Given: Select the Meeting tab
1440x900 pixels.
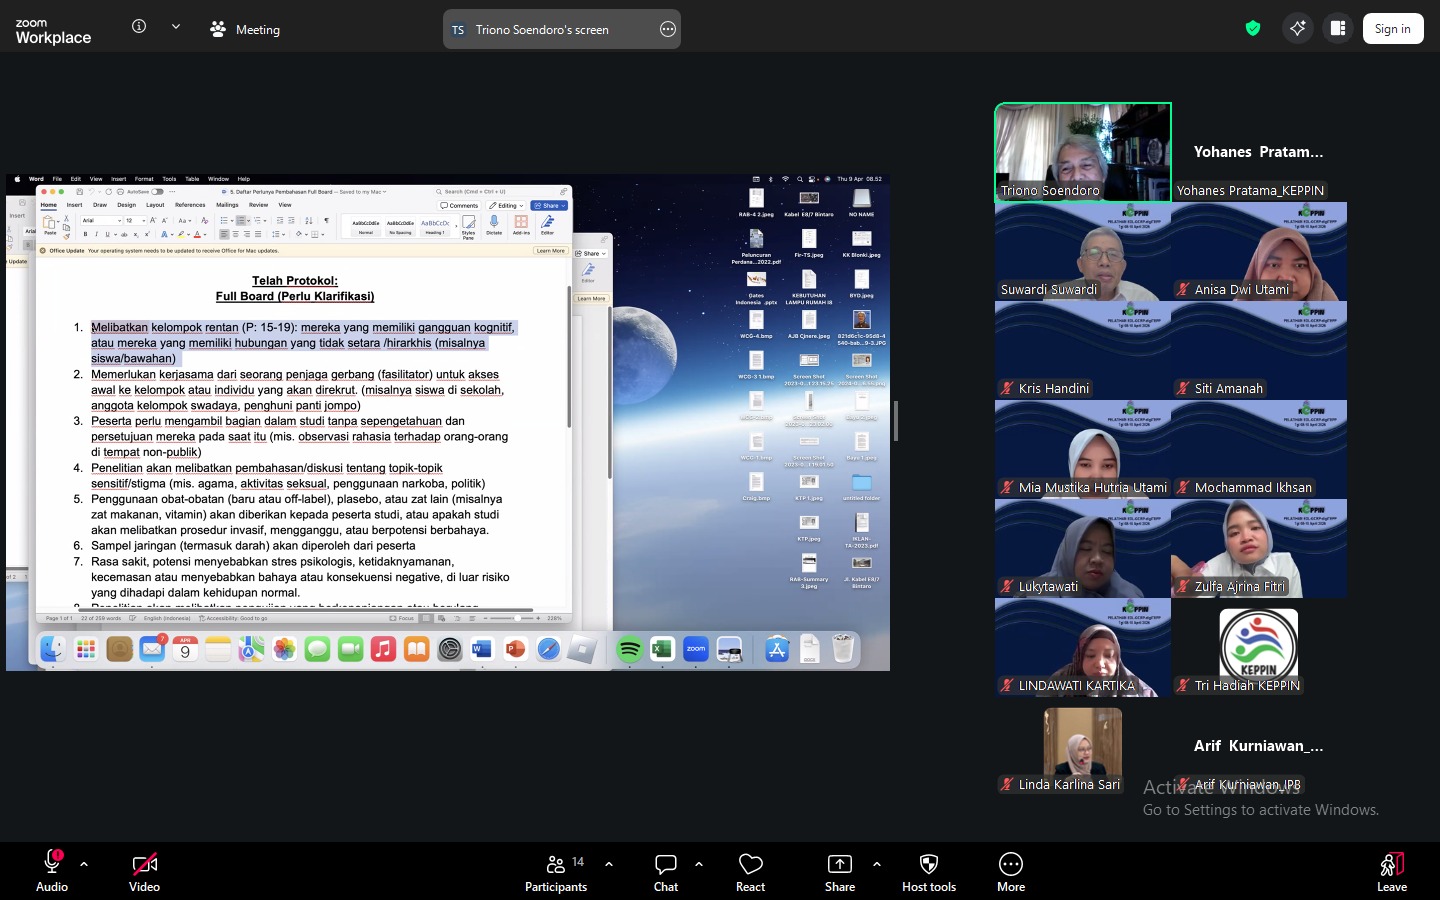Looking at the screenshot, I should pyautogui.click(x=246, y=29).
